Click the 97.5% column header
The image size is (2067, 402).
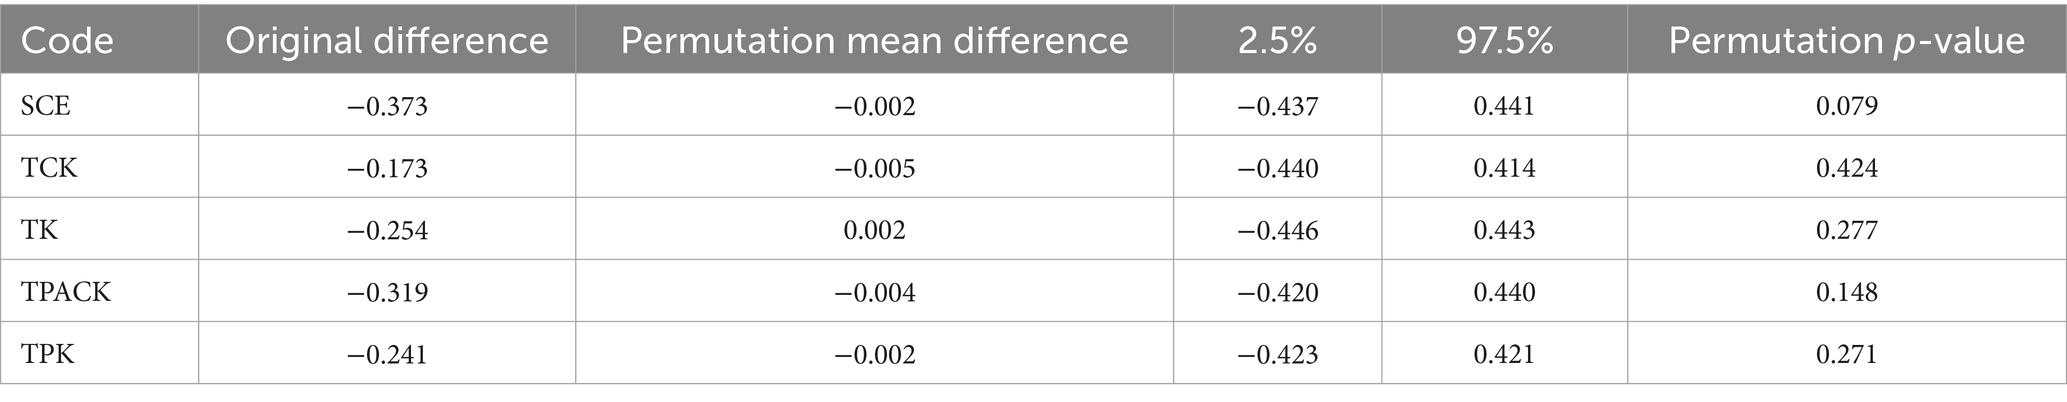1504,41
